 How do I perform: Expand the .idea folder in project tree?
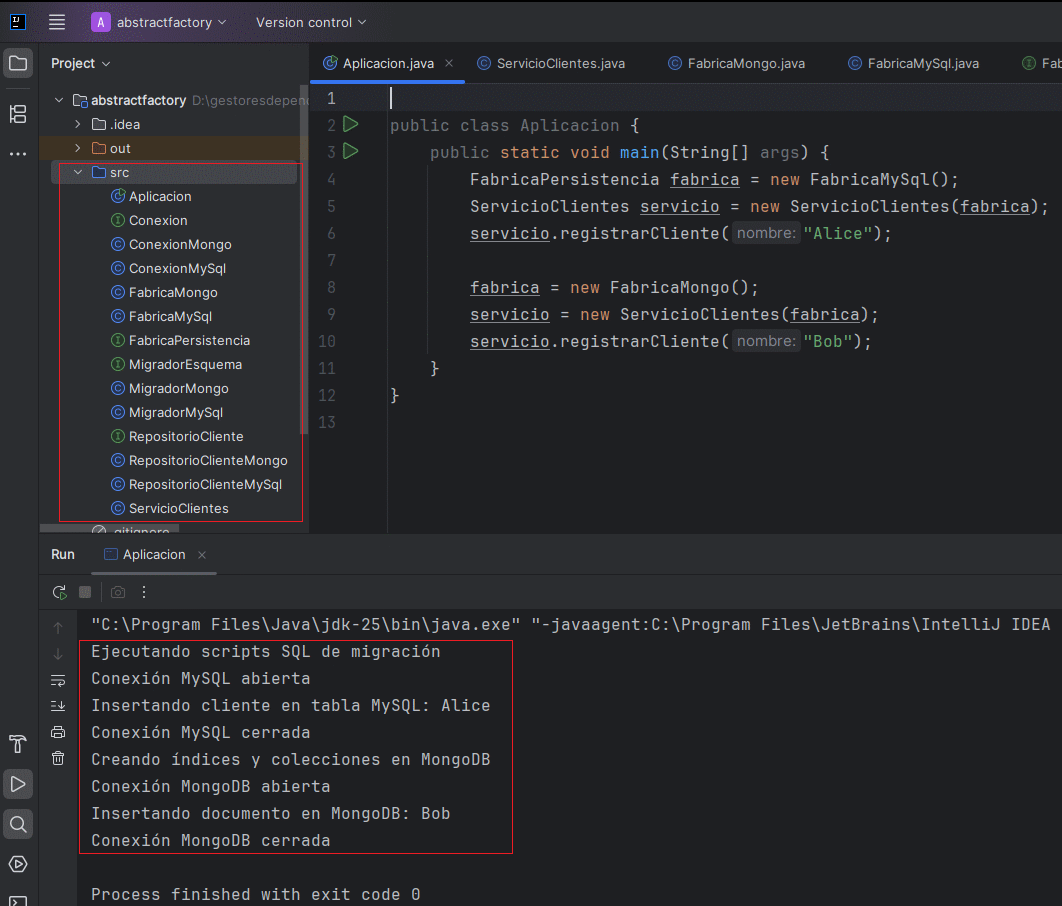coord(78,124)
